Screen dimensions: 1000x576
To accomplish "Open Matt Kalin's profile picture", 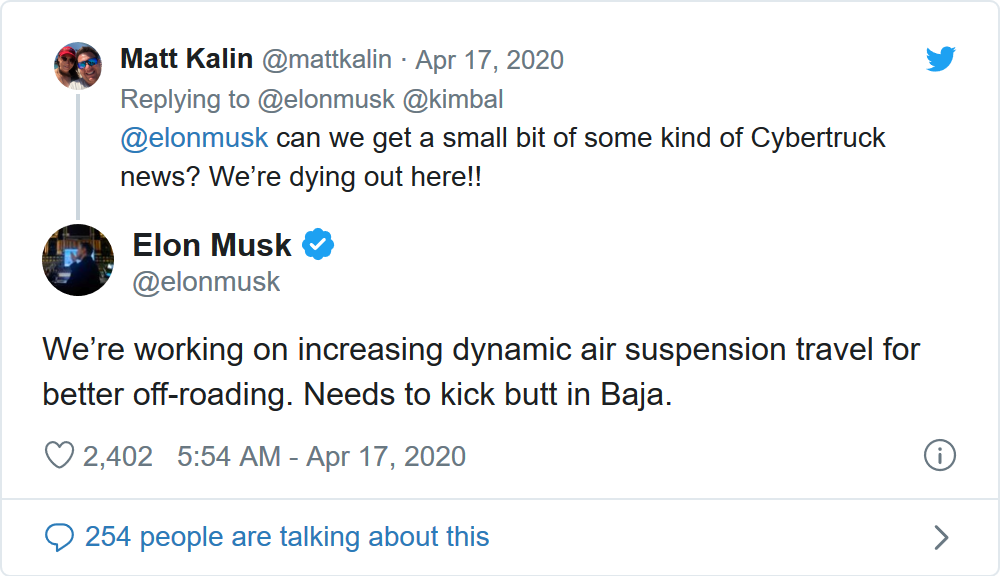I will [x=78, y=66].
